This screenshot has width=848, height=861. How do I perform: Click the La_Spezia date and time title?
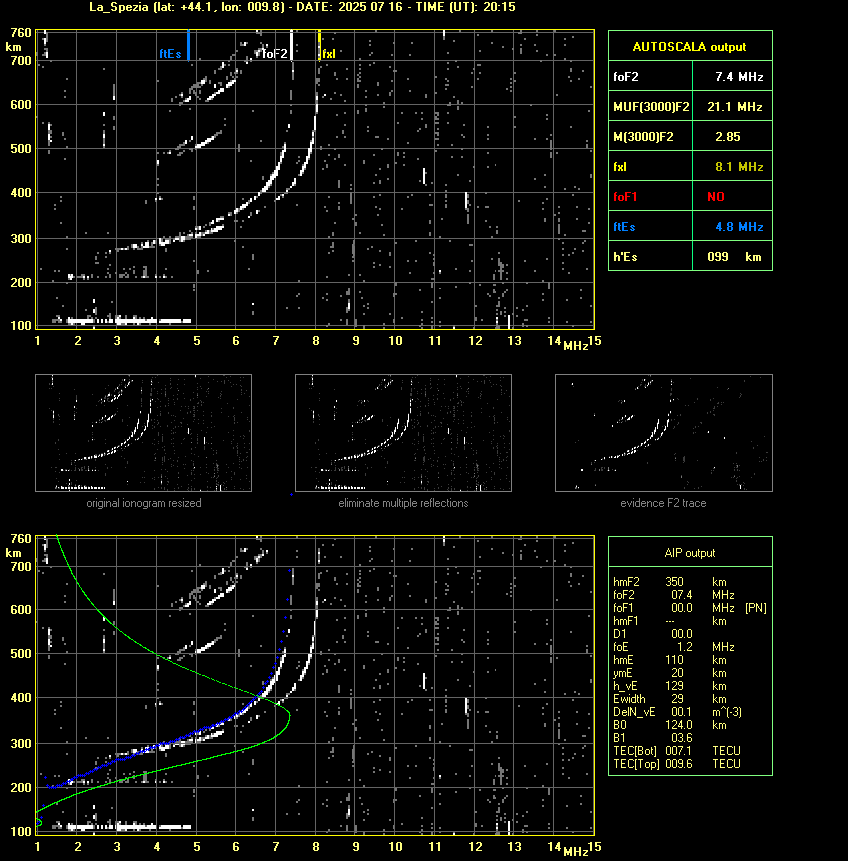click(302, 7)
